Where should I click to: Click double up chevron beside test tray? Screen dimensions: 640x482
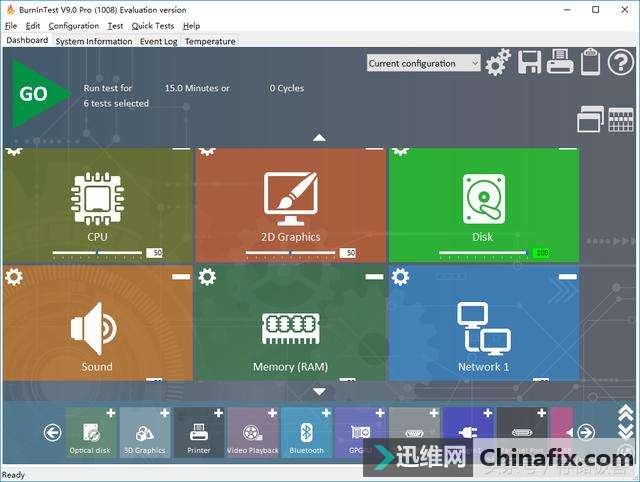(625, 414)
